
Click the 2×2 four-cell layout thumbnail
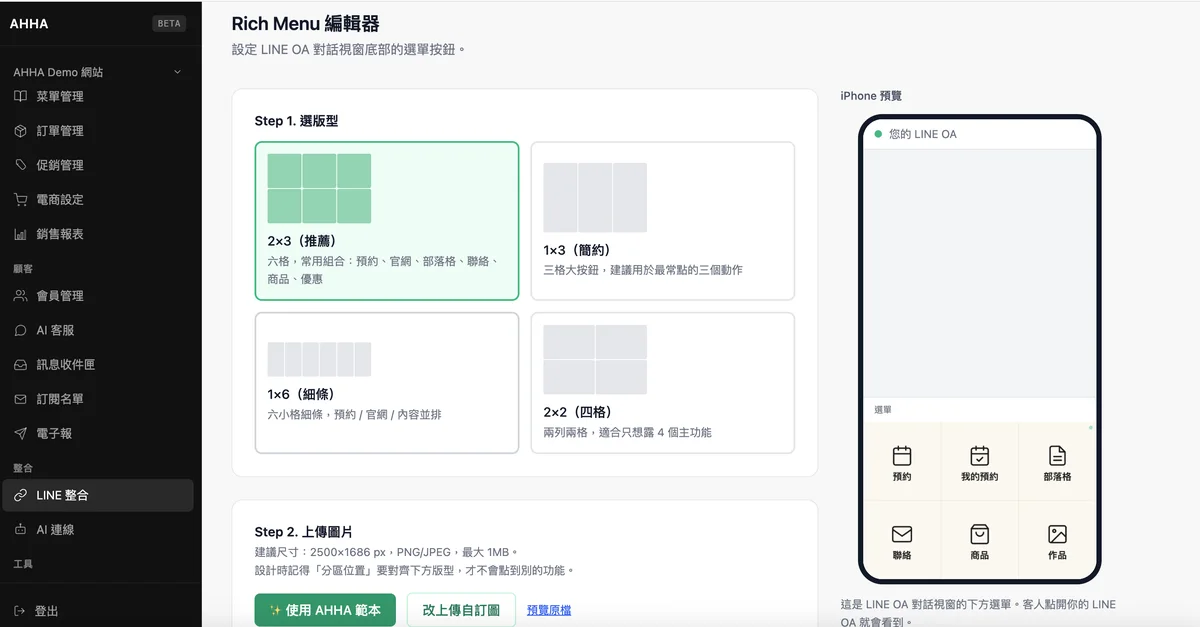point(595,359)
